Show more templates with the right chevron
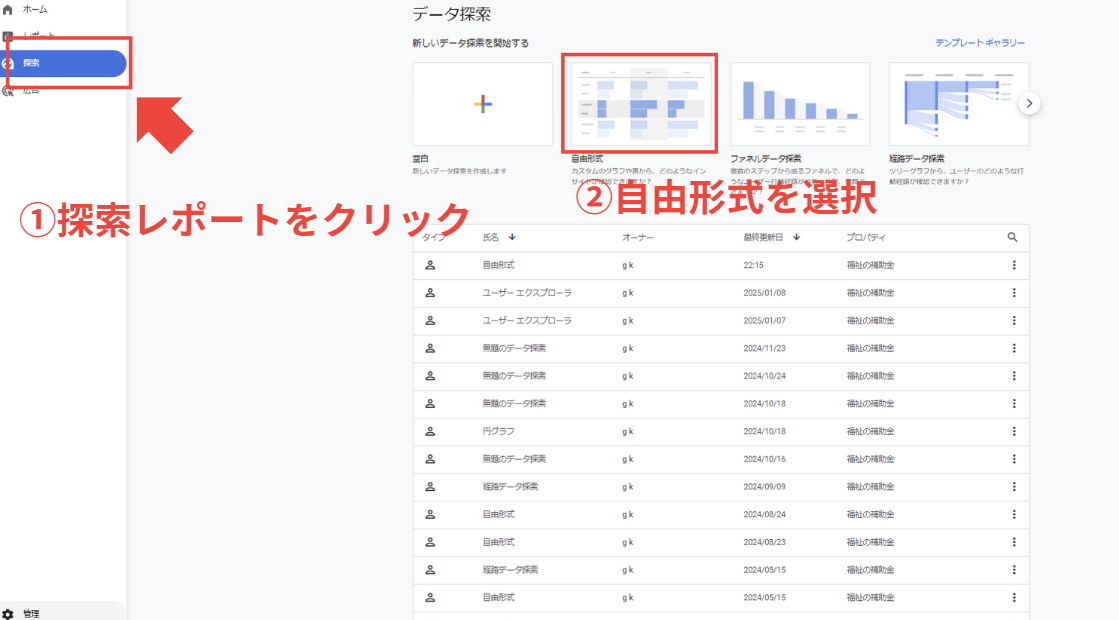 pos(1029,103)
